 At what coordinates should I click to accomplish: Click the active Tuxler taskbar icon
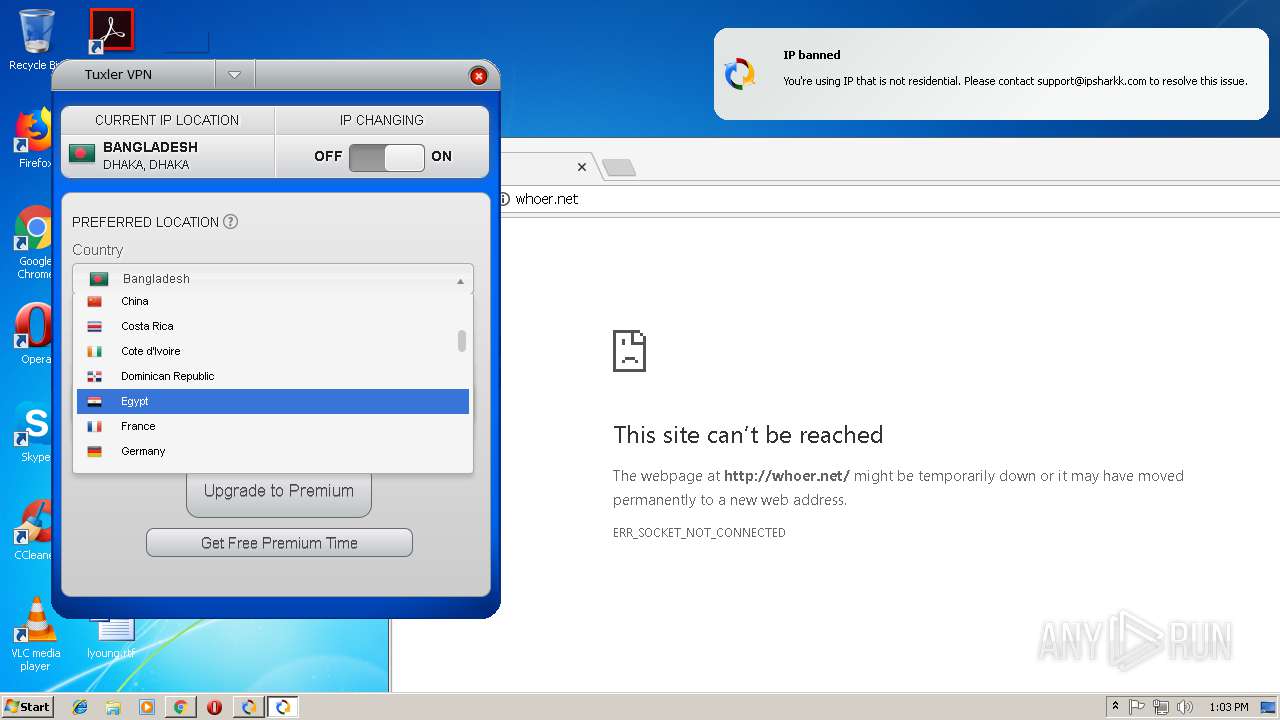(283, 707)
